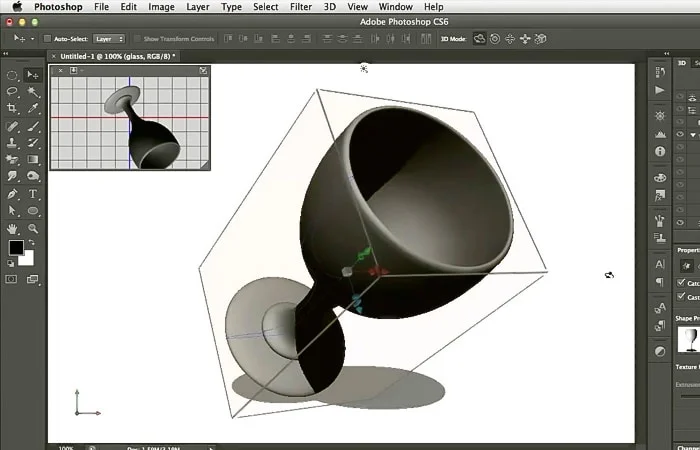Select the Hand tool

pos(12,229)
